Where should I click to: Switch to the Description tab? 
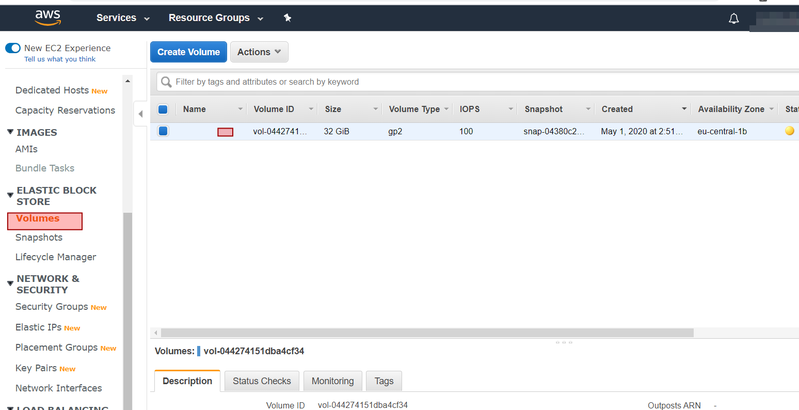tap(187, 381)
